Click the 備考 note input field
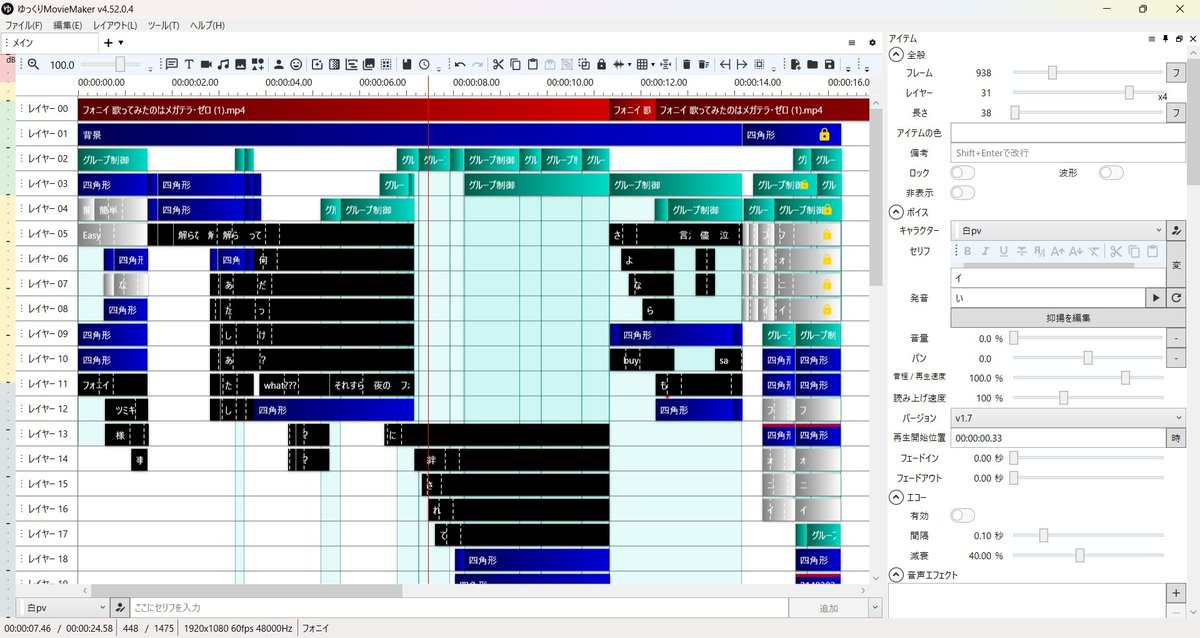The width and height of the screenshot is (1200, 638). 1067,153
